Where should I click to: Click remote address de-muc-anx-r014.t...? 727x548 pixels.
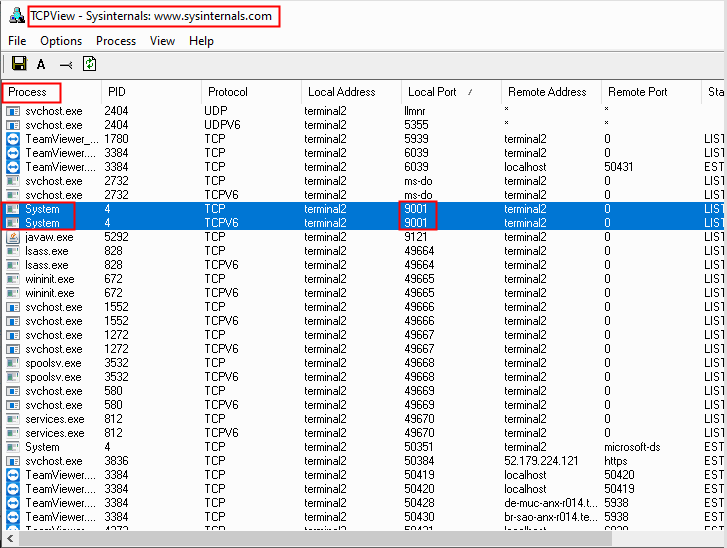[x=551, y=503]
